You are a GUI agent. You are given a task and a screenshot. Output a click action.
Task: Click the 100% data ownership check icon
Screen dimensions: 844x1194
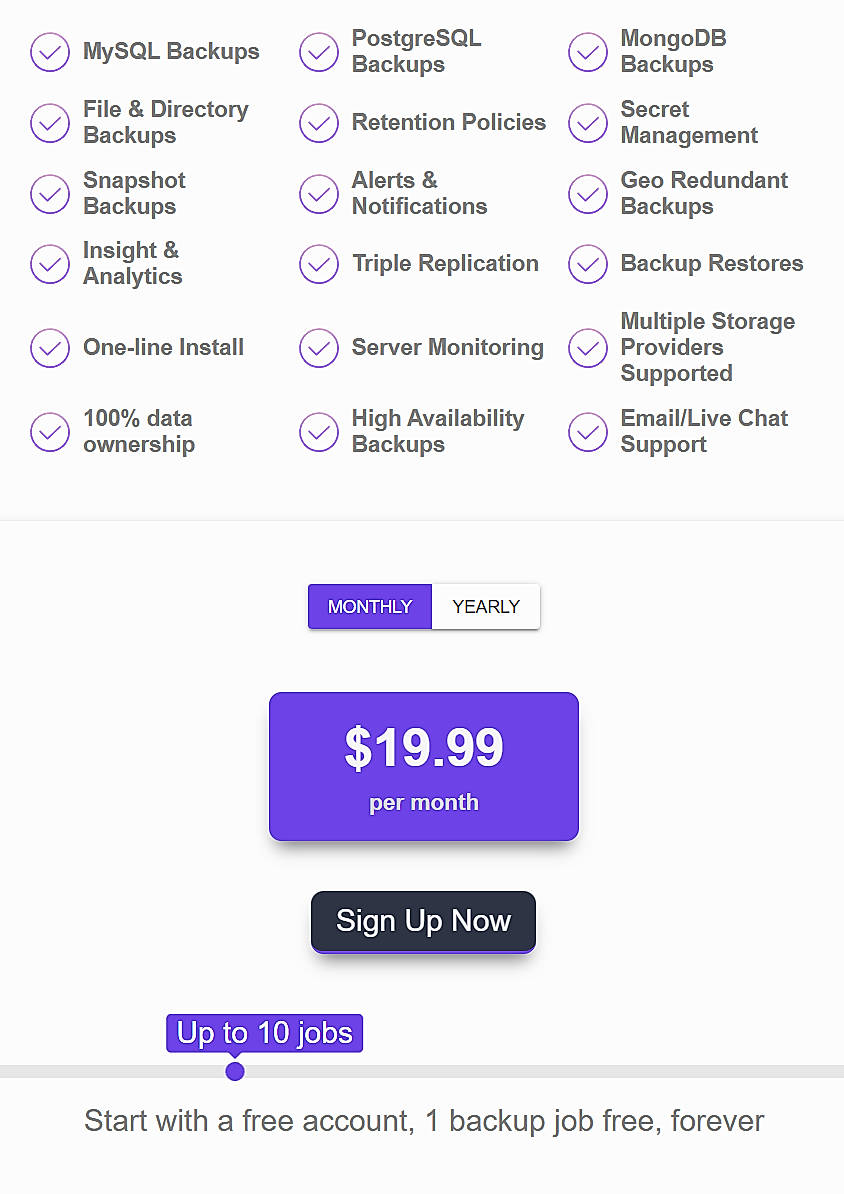pyautogui.click(x=50, y=431)
